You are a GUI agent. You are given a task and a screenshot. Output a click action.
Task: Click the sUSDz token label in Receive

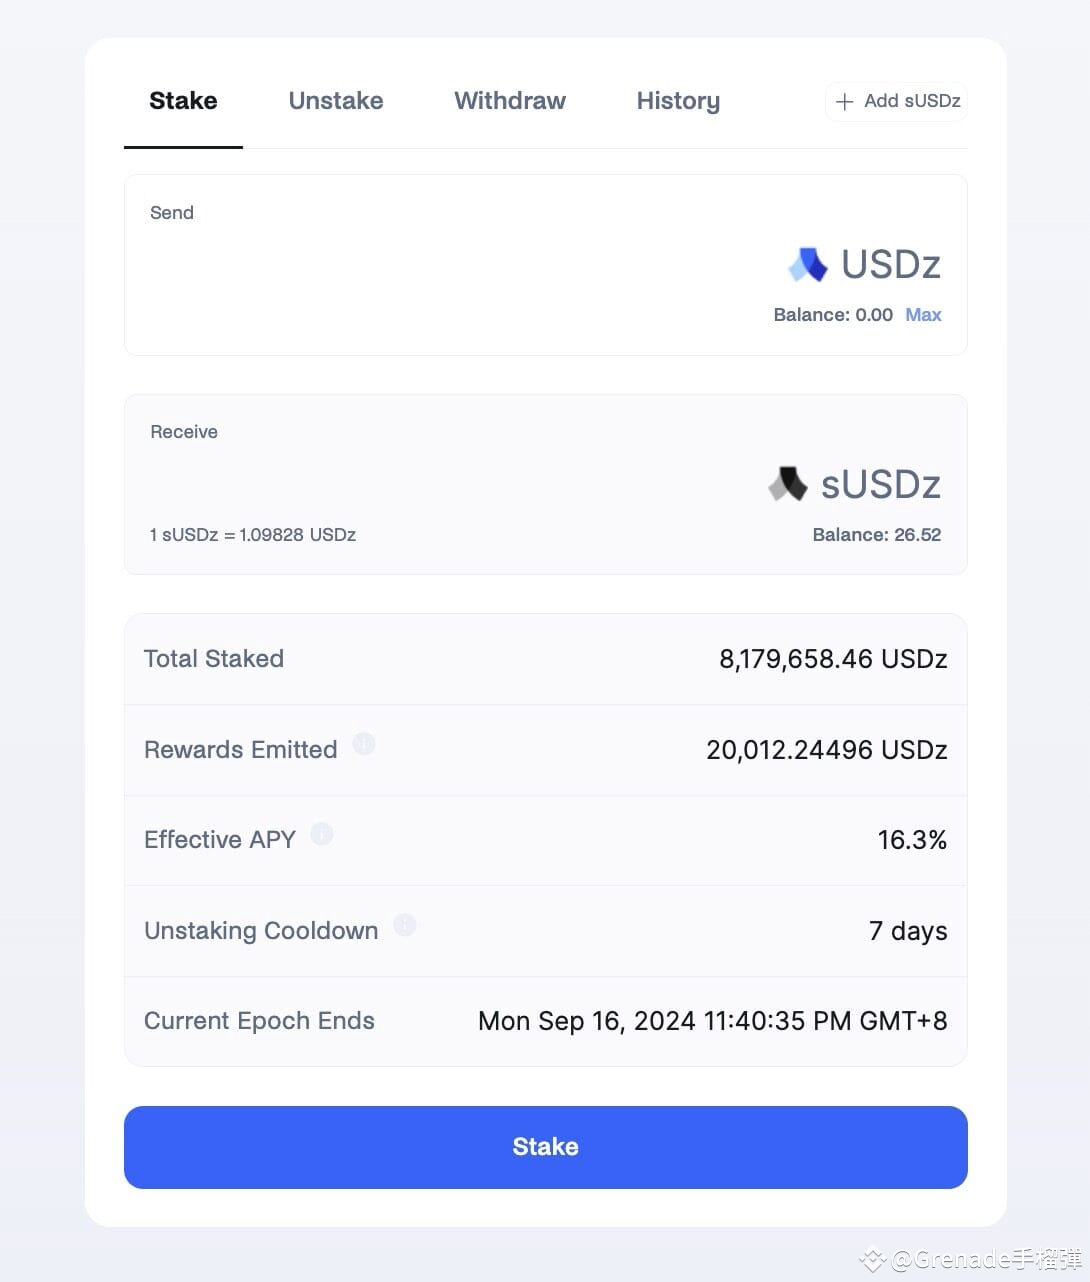click(x=881, y=484)
